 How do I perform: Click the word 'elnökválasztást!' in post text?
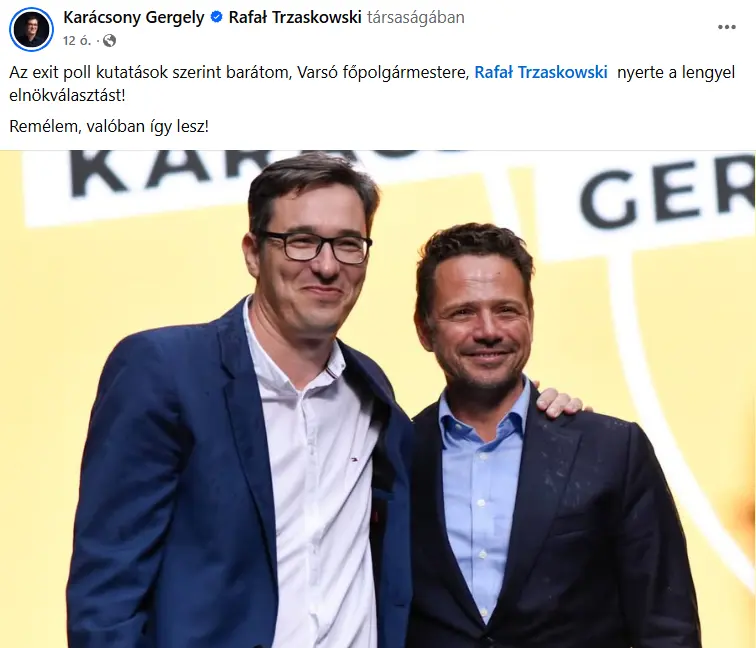67,95
